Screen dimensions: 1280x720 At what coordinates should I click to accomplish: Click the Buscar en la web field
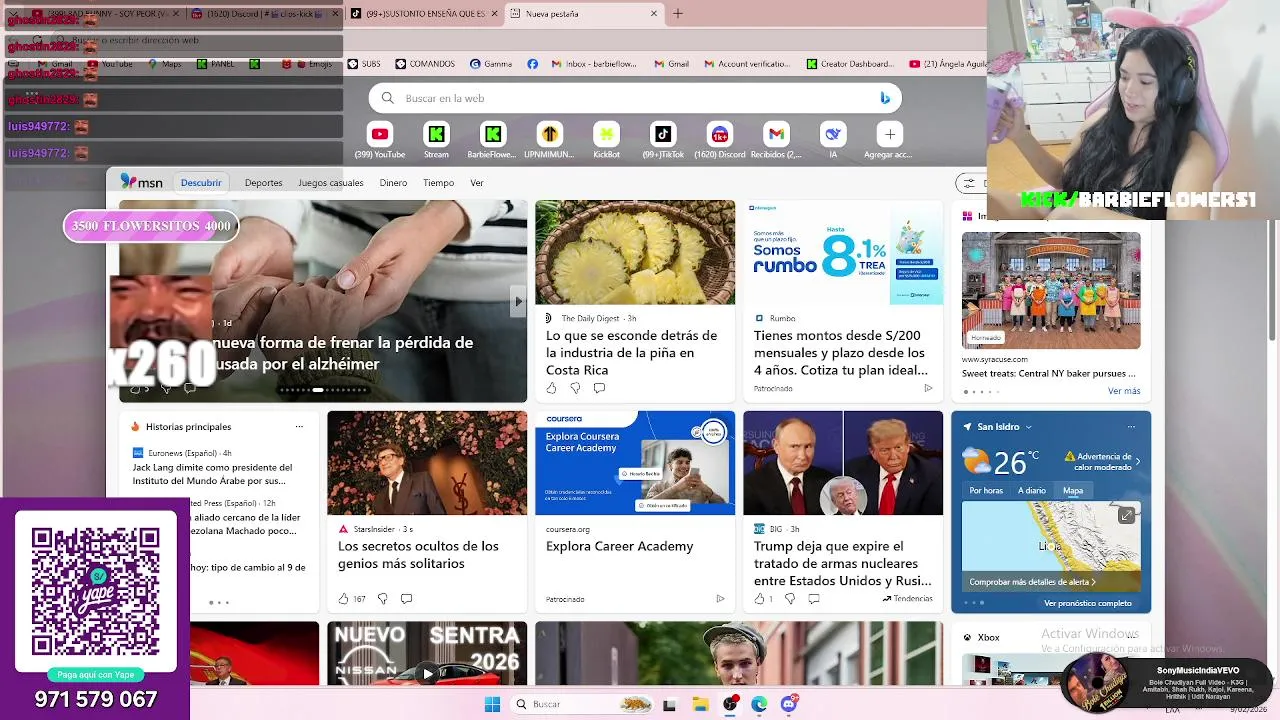point(635,98)
